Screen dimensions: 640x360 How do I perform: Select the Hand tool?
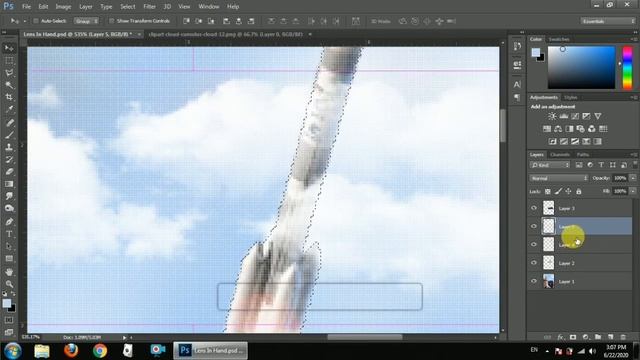pos(9,272)
